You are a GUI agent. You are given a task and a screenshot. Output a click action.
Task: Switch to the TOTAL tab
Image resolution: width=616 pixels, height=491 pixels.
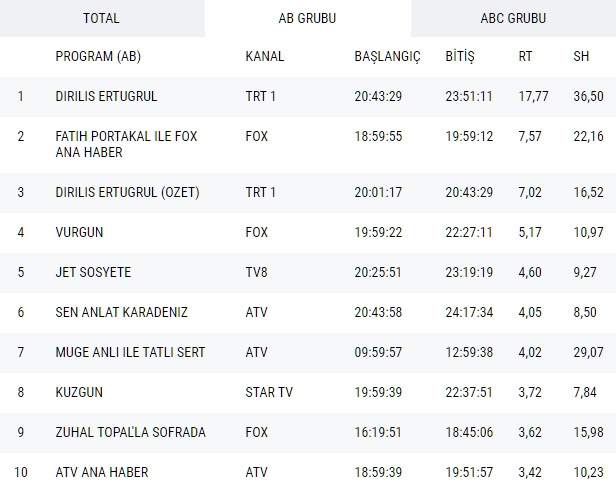pos(101,18)
